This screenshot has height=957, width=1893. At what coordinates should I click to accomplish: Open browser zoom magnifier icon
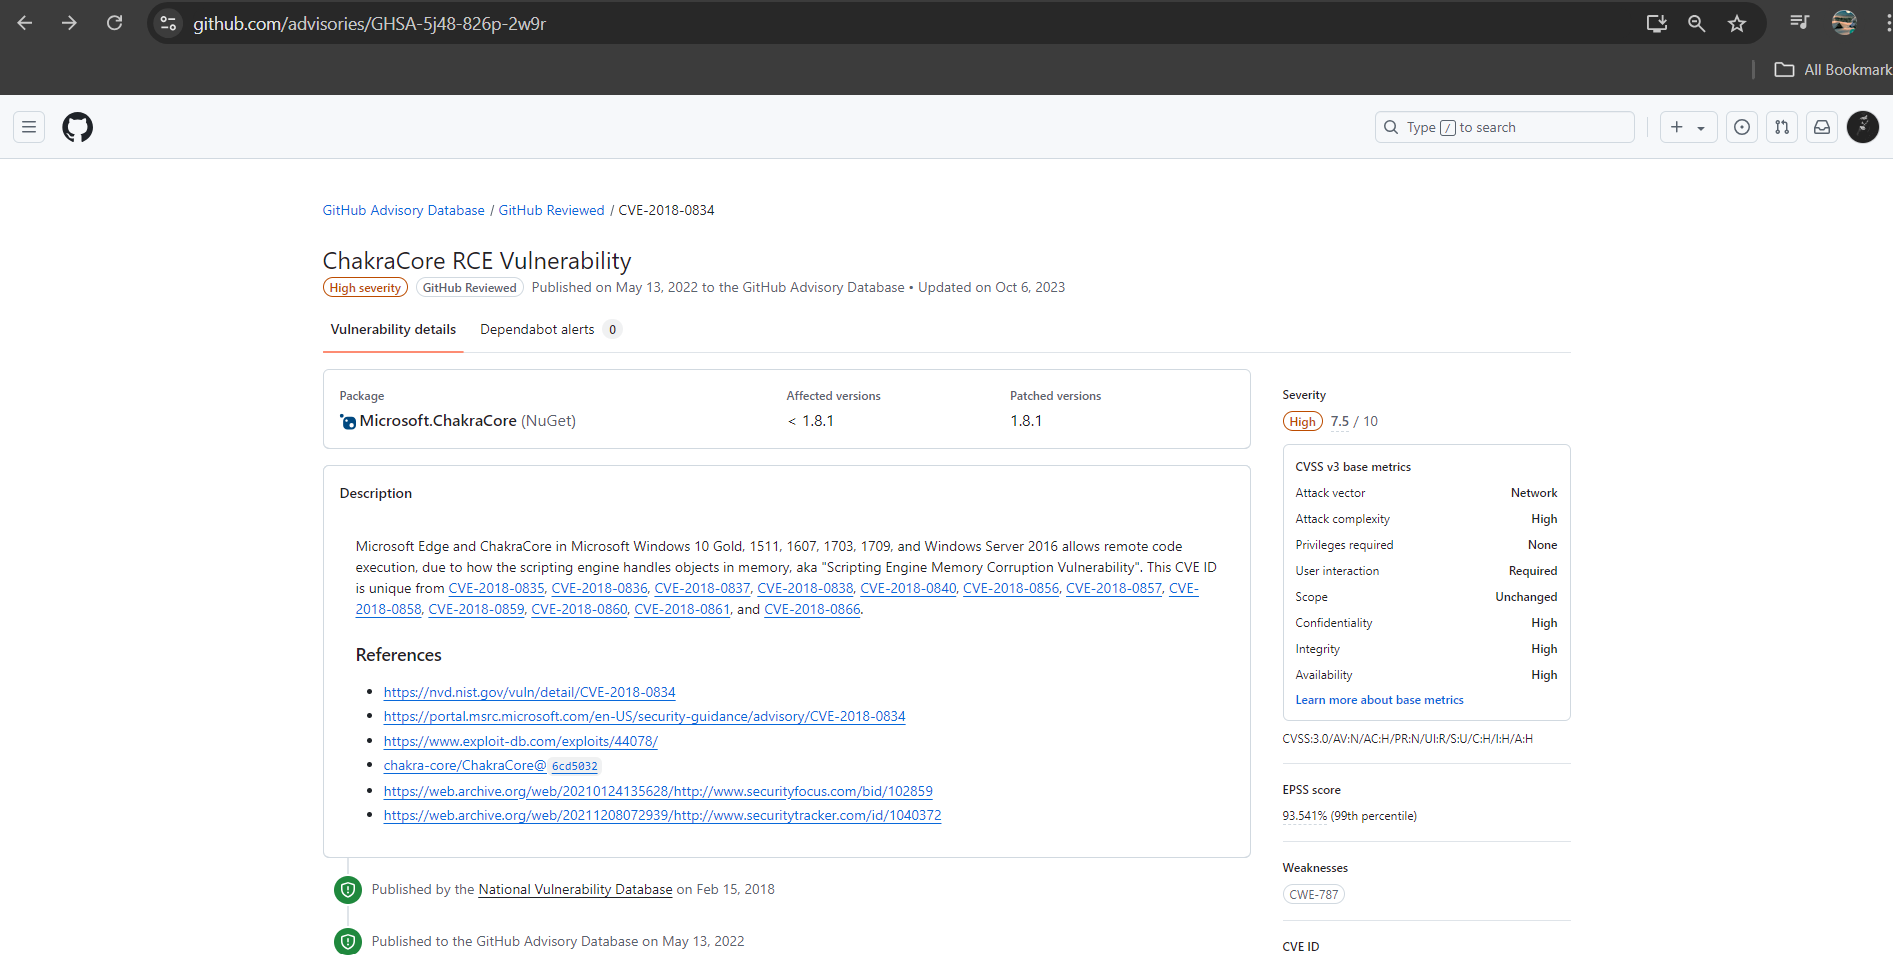(1696, 23)
